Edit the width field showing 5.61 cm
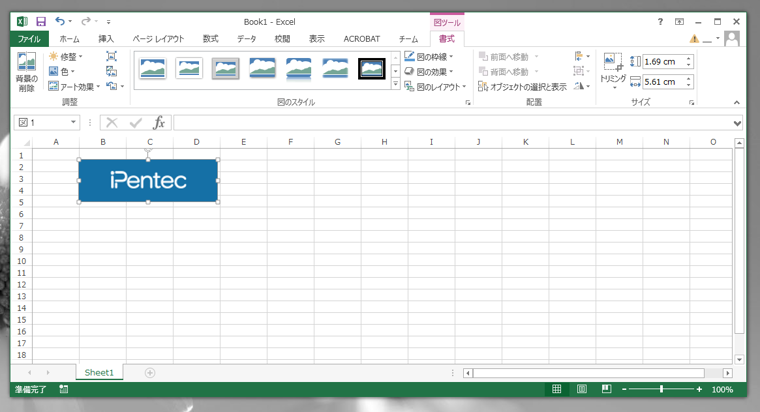The image size is (760, 412). tap(663, 82)
